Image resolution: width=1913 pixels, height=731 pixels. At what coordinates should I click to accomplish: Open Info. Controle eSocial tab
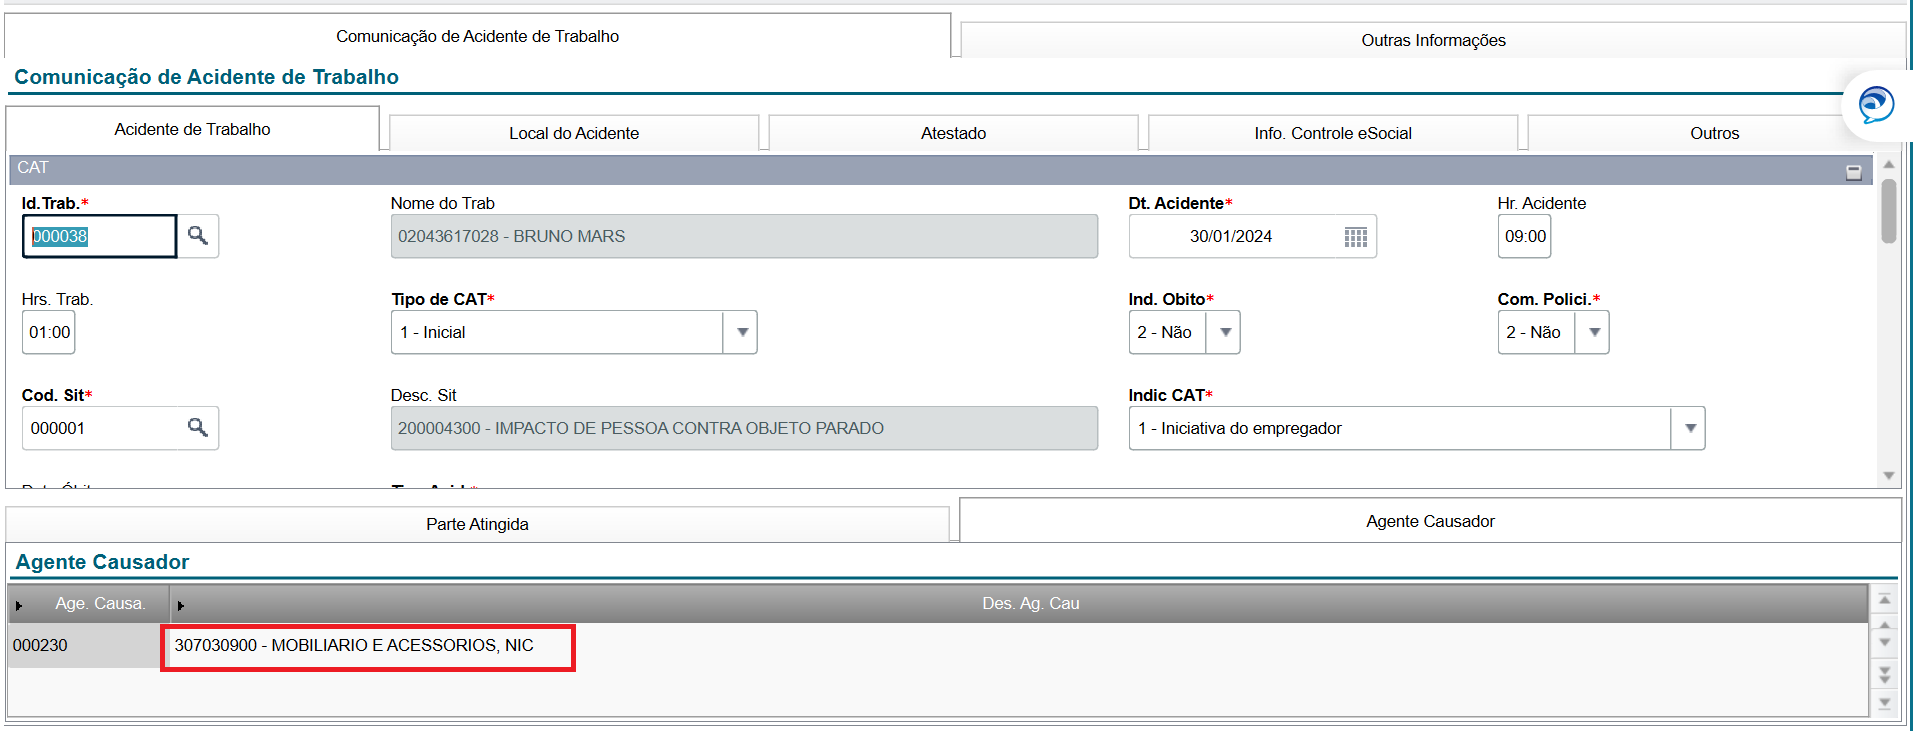click(1333, 133)
